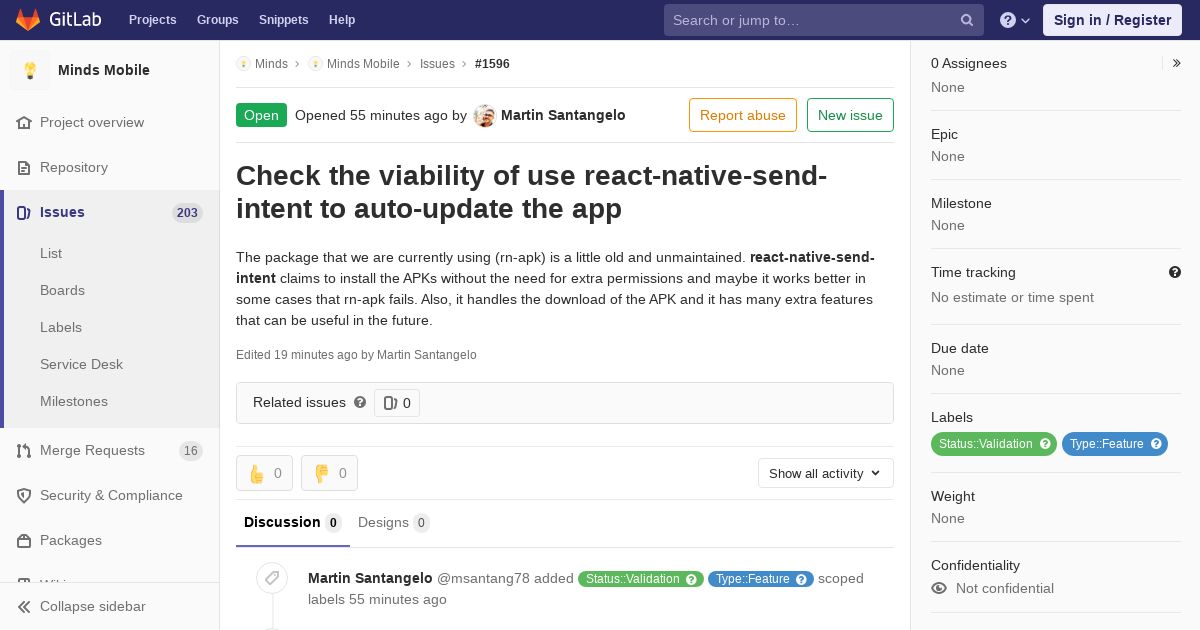The height and width of the screenshot is (630, 1200).
Task: Click Martin Santangelo's avatar image
Action: [485, 115]
